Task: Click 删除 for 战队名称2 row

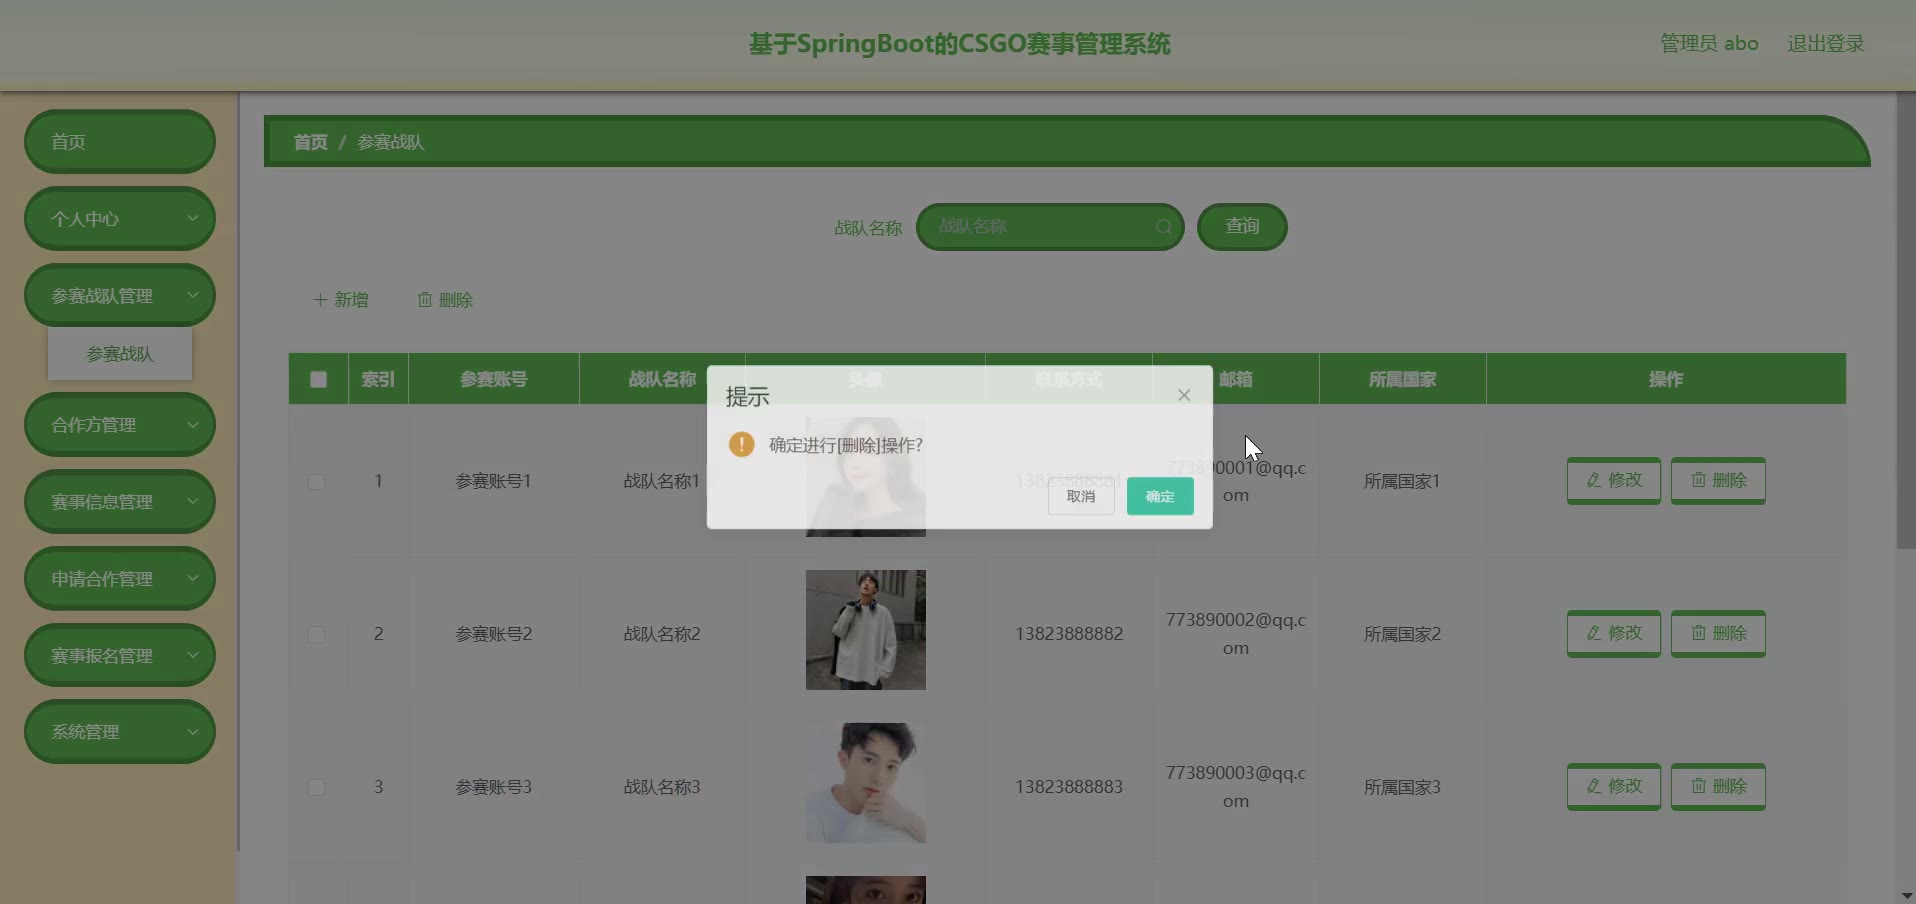Action: click(1718, 634)
